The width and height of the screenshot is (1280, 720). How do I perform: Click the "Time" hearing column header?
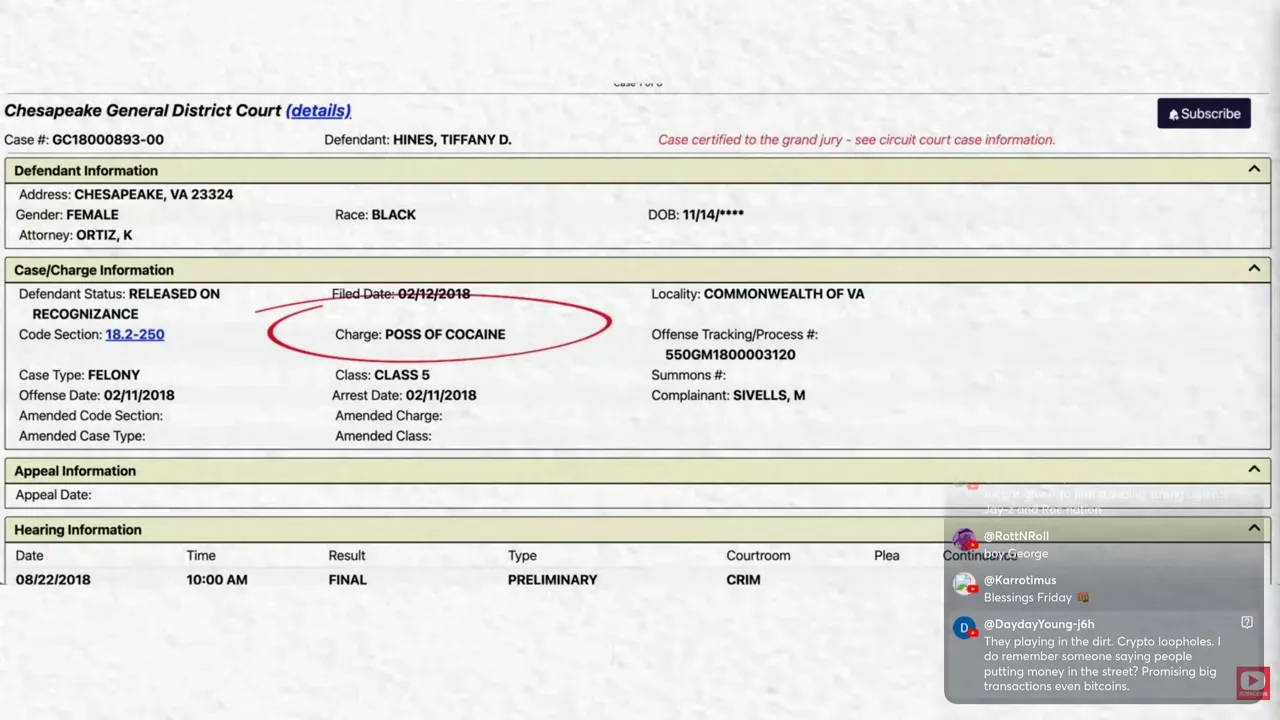tap(201, 555)
